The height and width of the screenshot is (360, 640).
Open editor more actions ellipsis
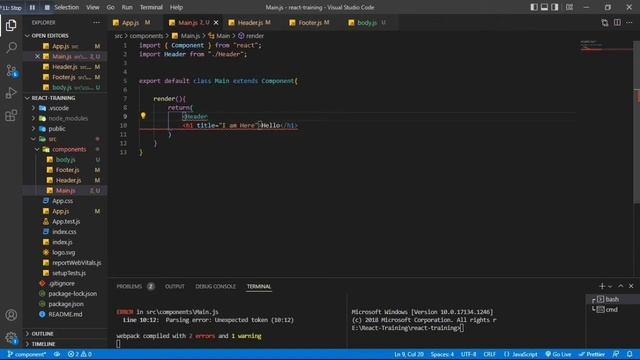pyautogui.click(x=629, y=23)
